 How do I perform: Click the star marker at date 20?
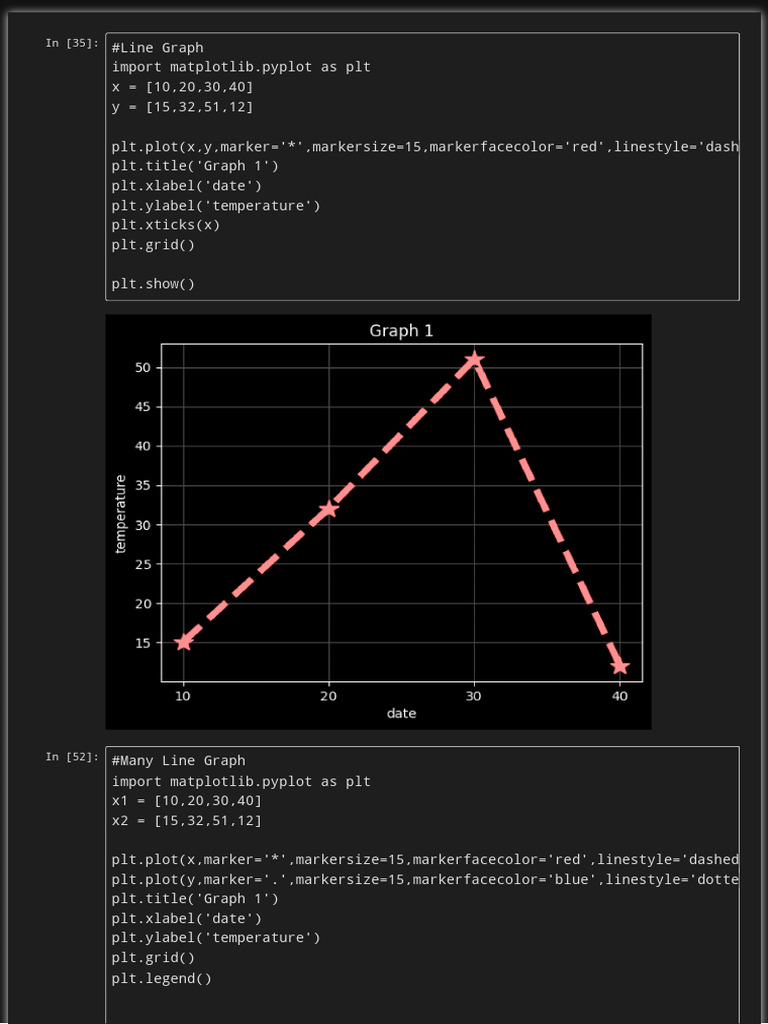pos(328,509)
